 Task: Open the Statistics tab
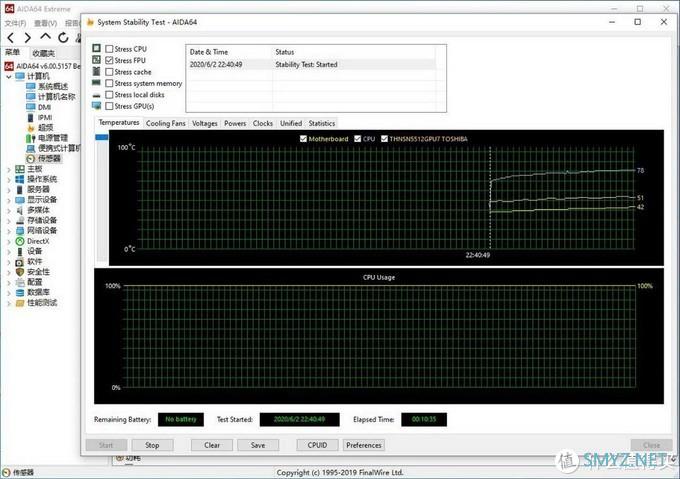pos(322,124)
